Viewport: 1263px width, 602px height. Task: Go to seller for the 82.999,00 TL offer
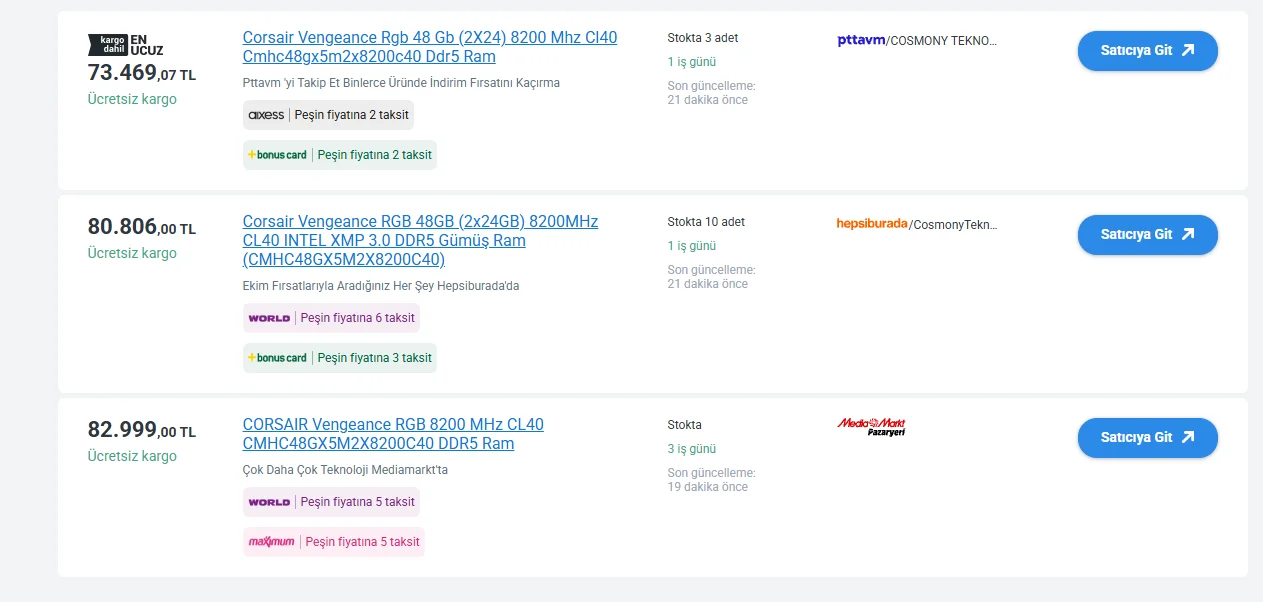point(1147,438)
